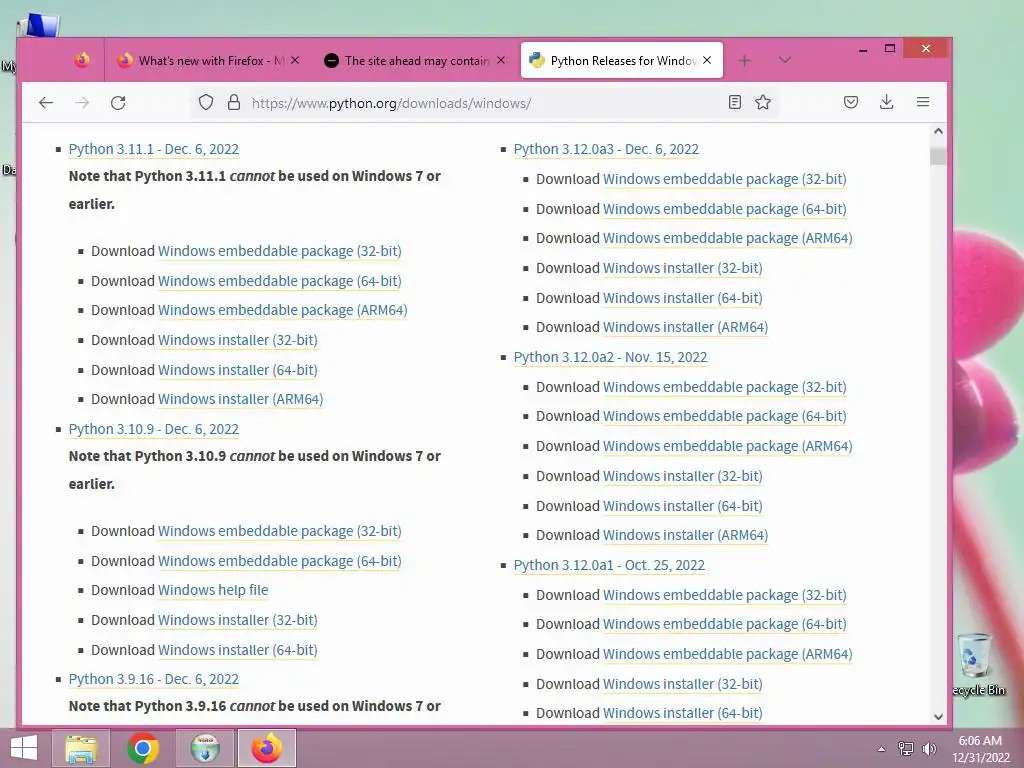The width and height of the screenshot is (1024, 768).
Task: Download Python 3.12.0a1 embeddable package (64-bit)
Action: pyautogui.click(x=724, y=624)
